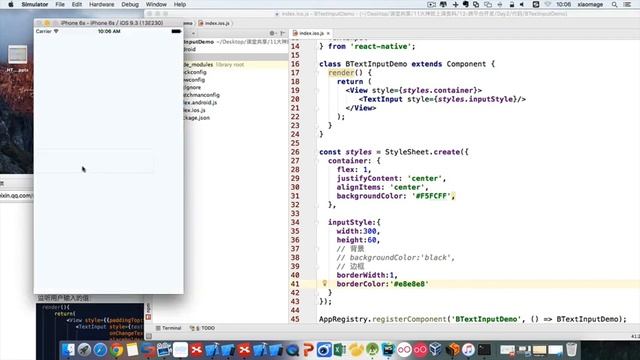Click BTextInputDemo class name on line 16

pos(376,64)
